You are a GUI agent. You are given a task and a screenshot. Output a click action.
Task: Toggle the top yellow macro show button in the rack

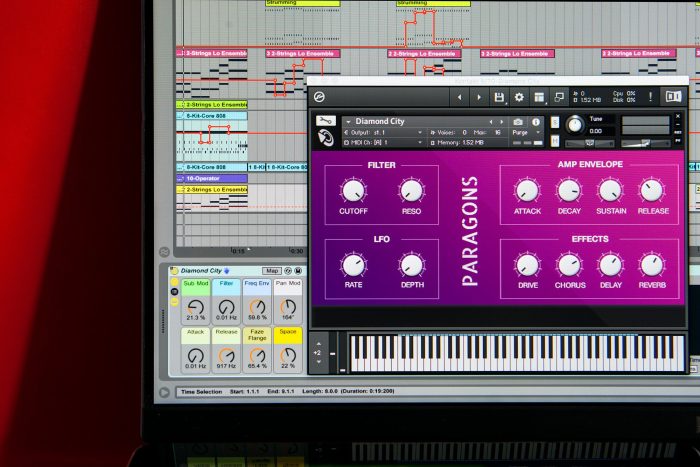point(175,282)
